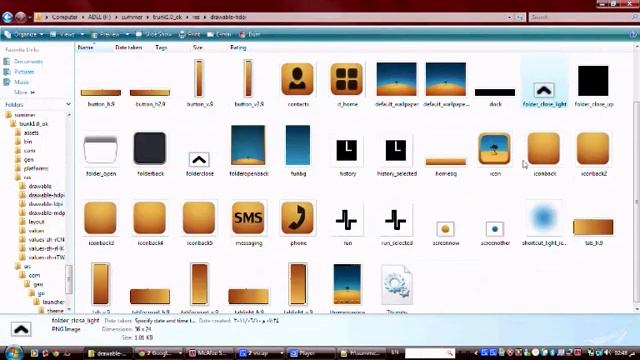Click the Print toolbar button
Viewport: 640px width, 360px height.
coord(190,35)
